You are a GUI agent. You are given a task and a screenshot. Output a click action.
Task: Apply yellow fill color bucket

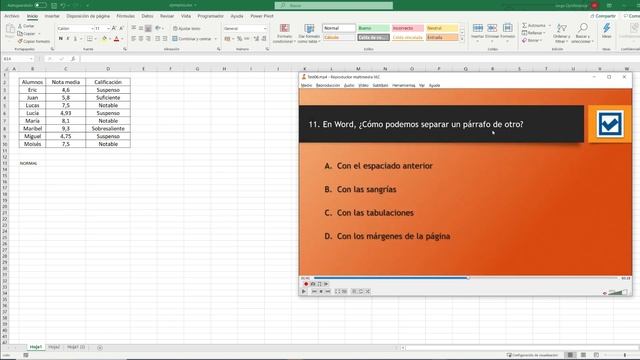click(x=104, y=39)
